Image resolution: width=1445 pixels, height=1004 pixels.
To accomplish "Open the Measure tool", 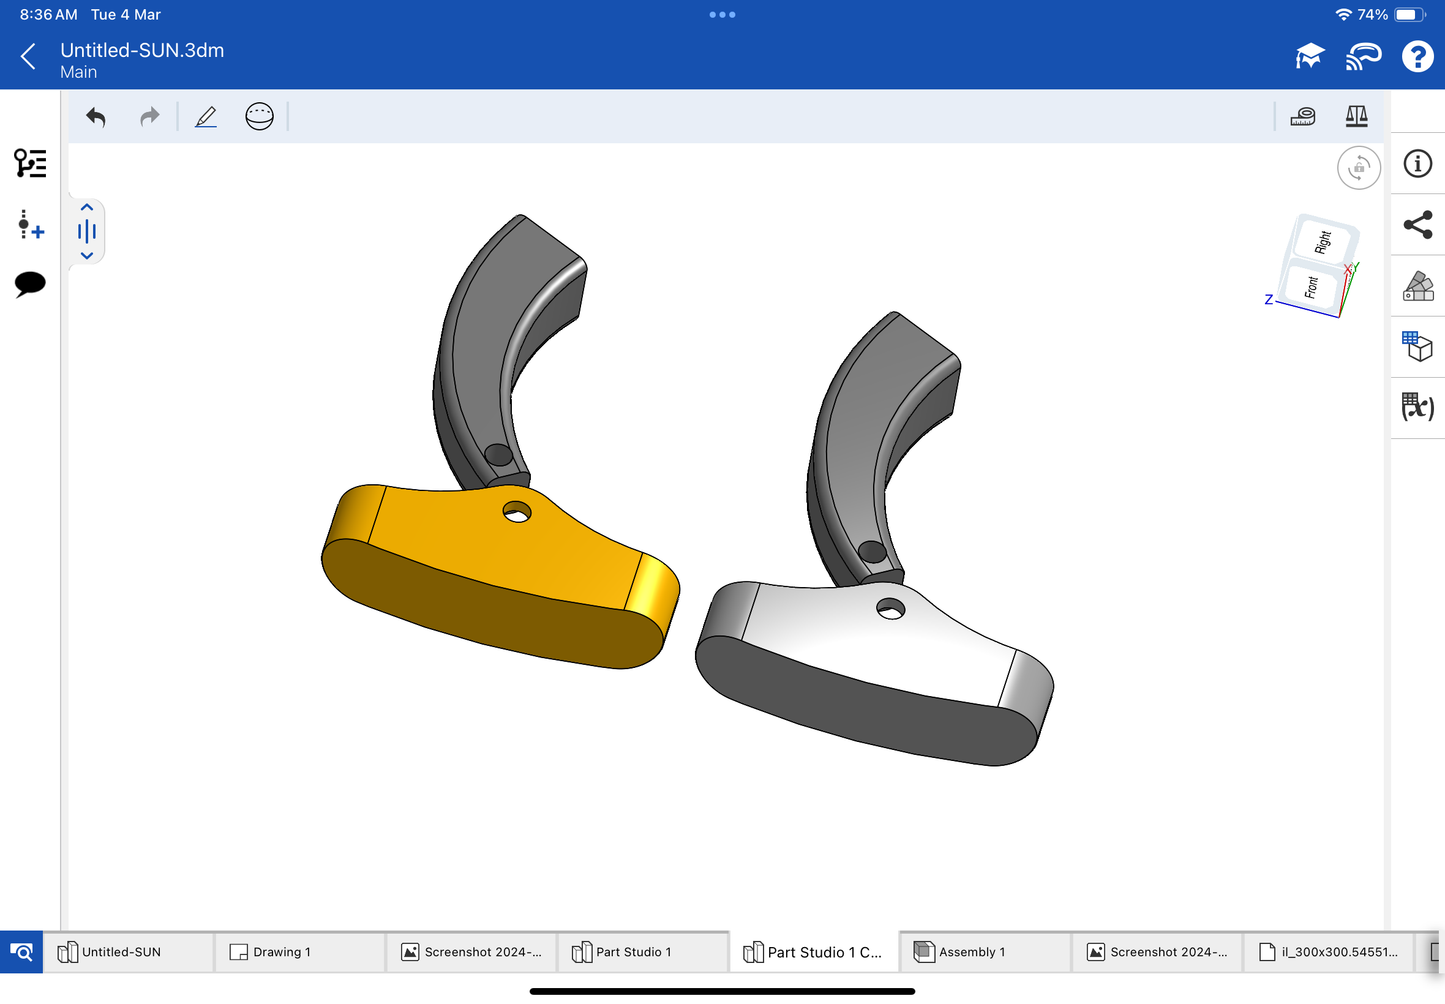I will 1303,117.
